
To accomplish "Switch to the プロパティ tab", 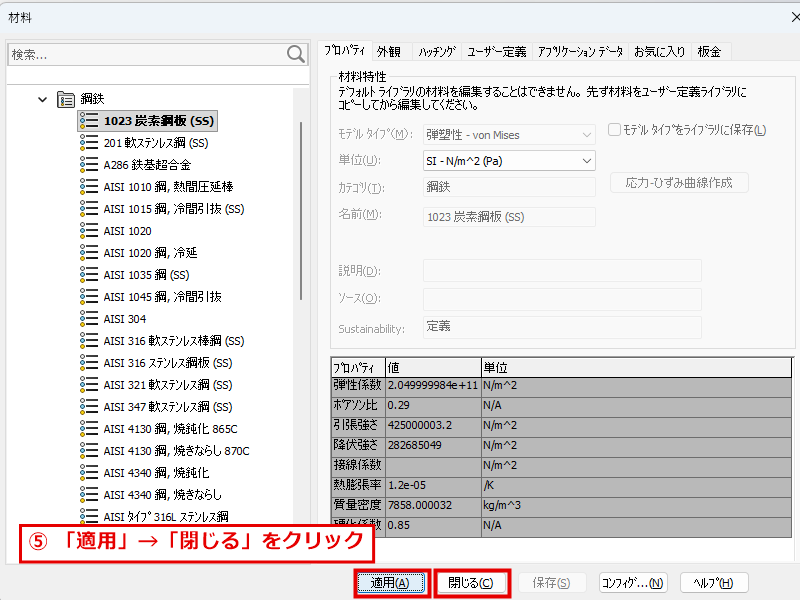I will [345, 51].
